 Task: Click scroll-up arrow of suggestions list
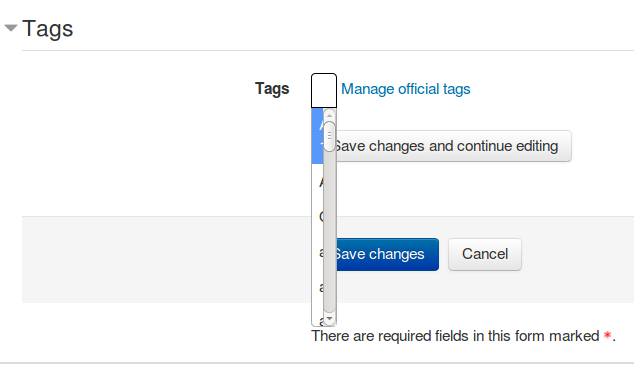330,115
